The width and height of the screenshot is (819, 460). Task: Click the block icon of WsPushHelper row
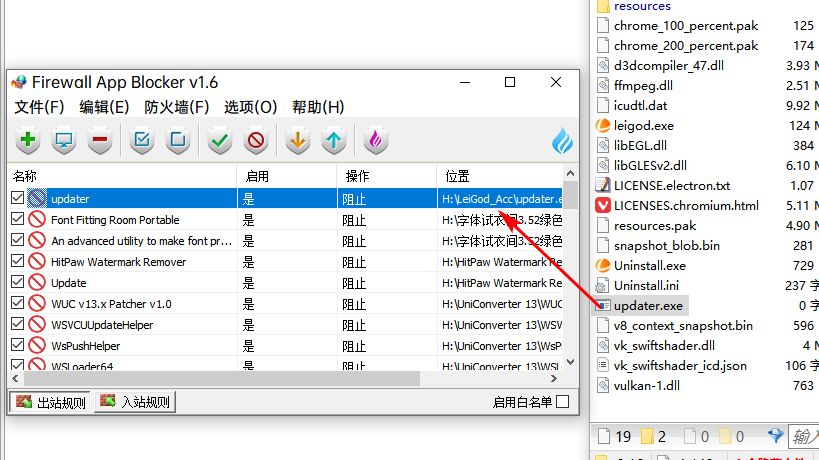(37, 345)
